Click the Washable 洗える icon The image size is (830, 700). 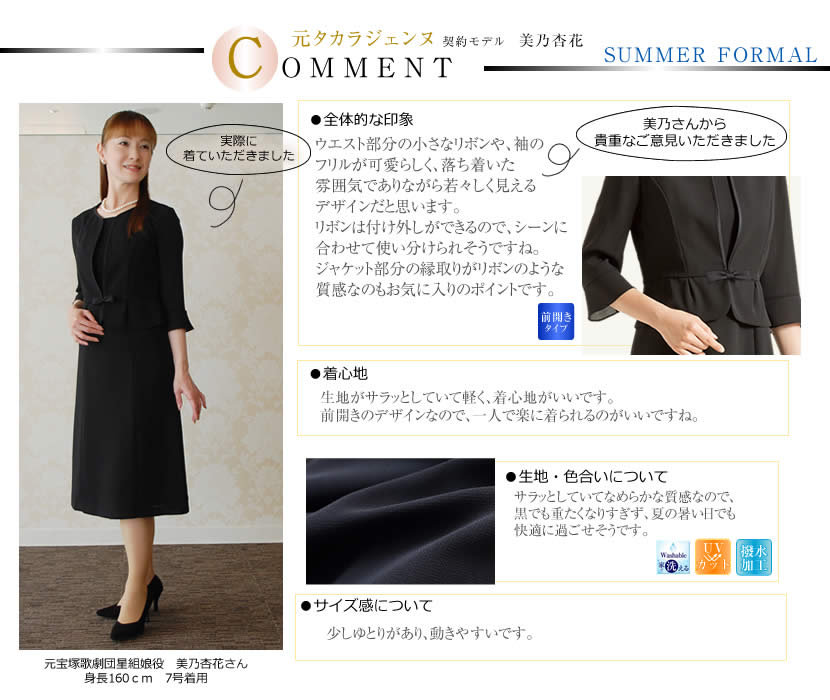point(673,557)
